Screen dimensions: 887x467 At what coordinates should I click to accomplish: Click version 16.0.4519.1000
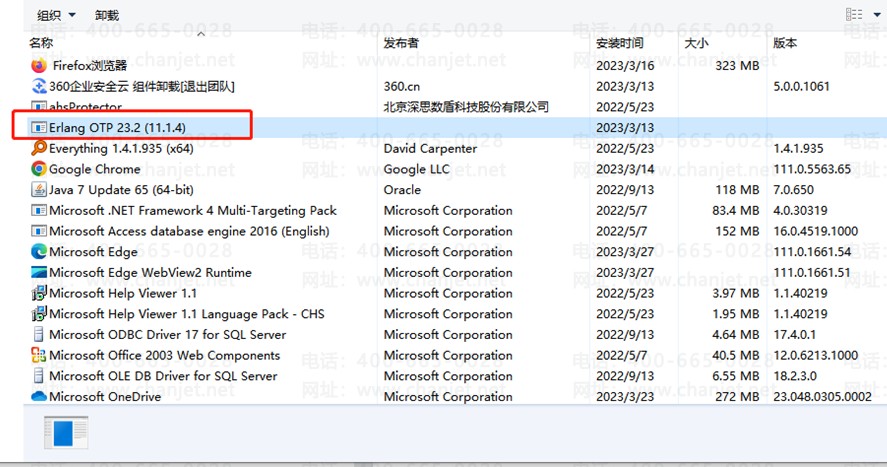tap(816, 231)
